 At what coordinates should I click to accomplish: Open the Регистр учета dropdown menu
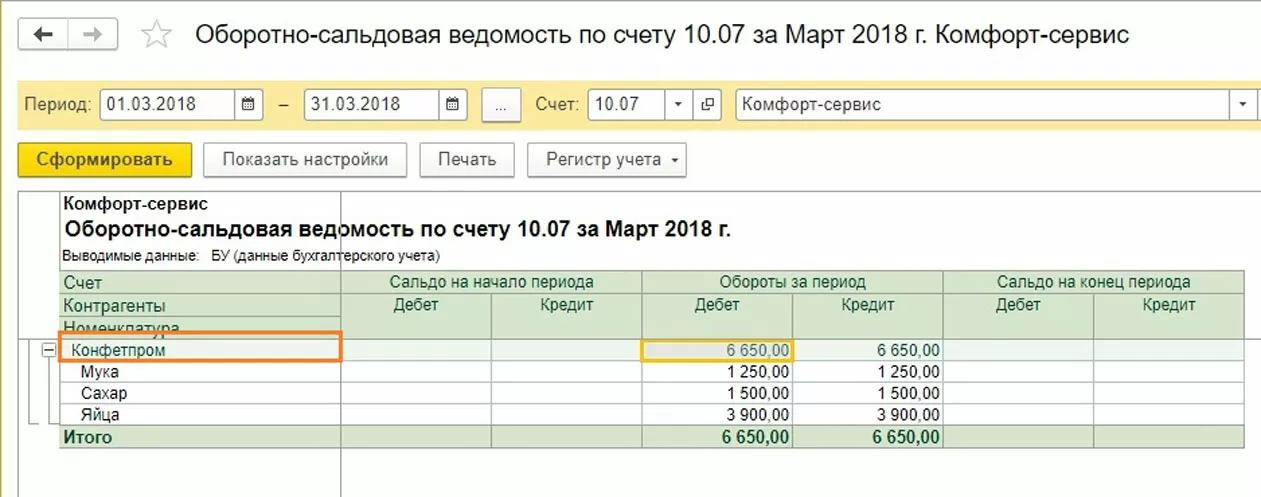coord(607,160)
